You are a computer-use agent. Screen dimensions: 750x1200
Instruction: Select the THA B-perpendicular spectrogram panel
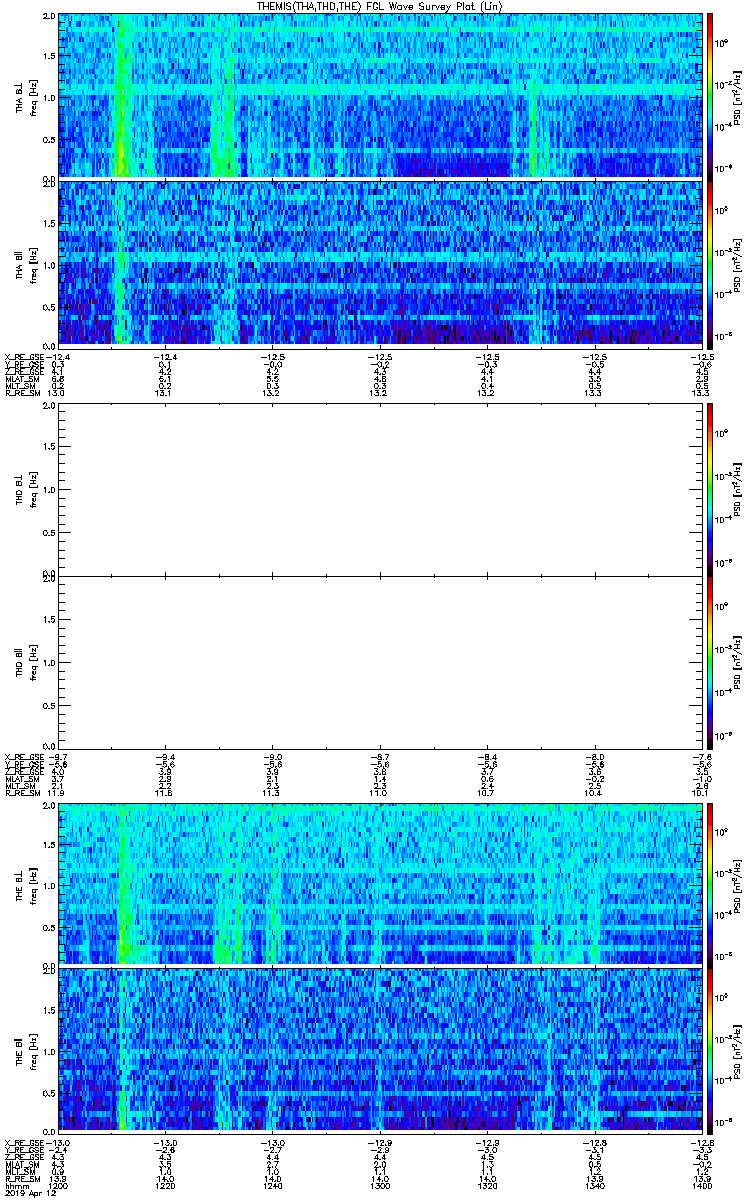pos(379,96)
